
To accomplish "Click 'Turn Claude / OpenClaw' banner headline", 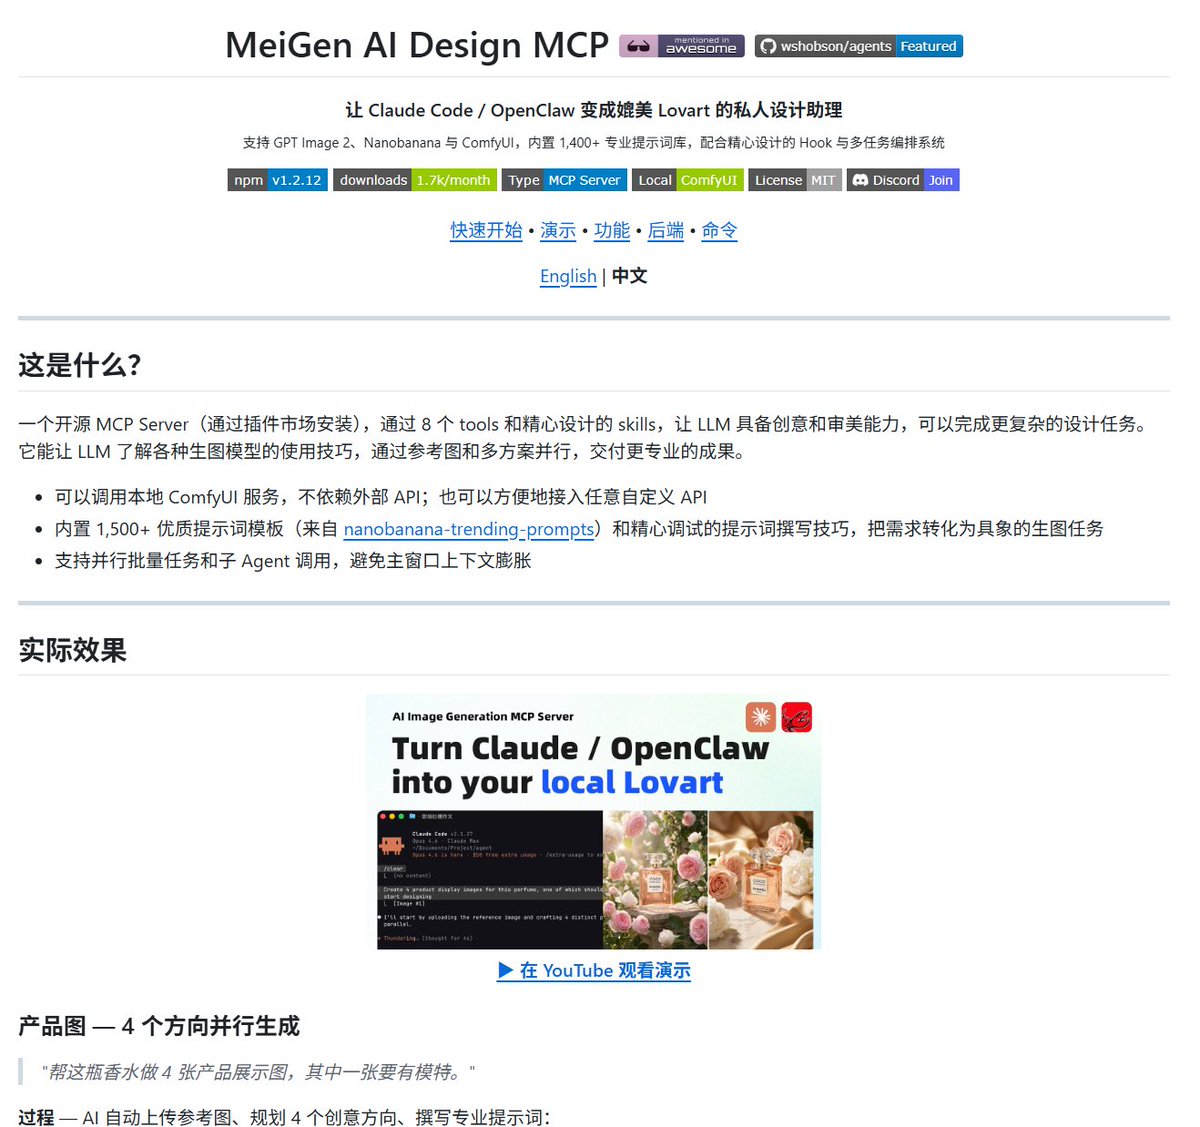I will click(580, 748).
